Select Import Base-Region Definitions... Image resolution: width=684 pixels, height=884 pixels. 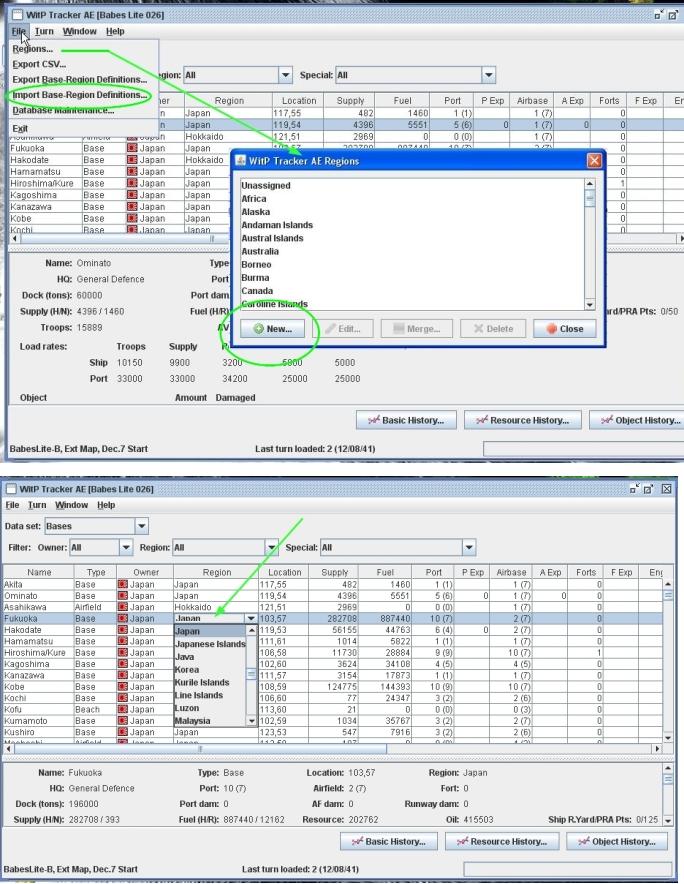pyautogui.click(x=80, y=95)
